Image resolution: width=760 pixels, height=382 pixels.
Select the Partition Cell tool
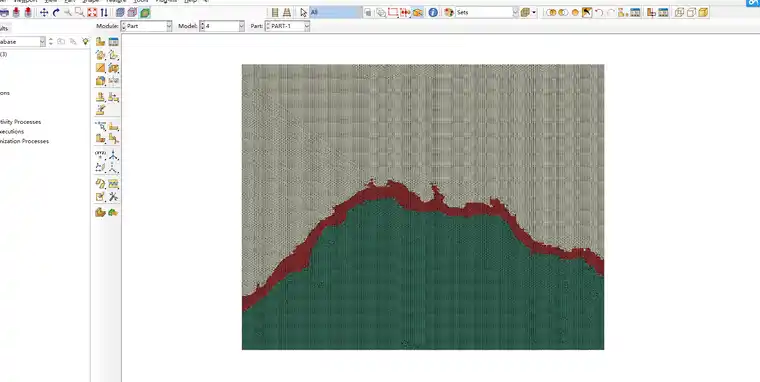[100, 139]
